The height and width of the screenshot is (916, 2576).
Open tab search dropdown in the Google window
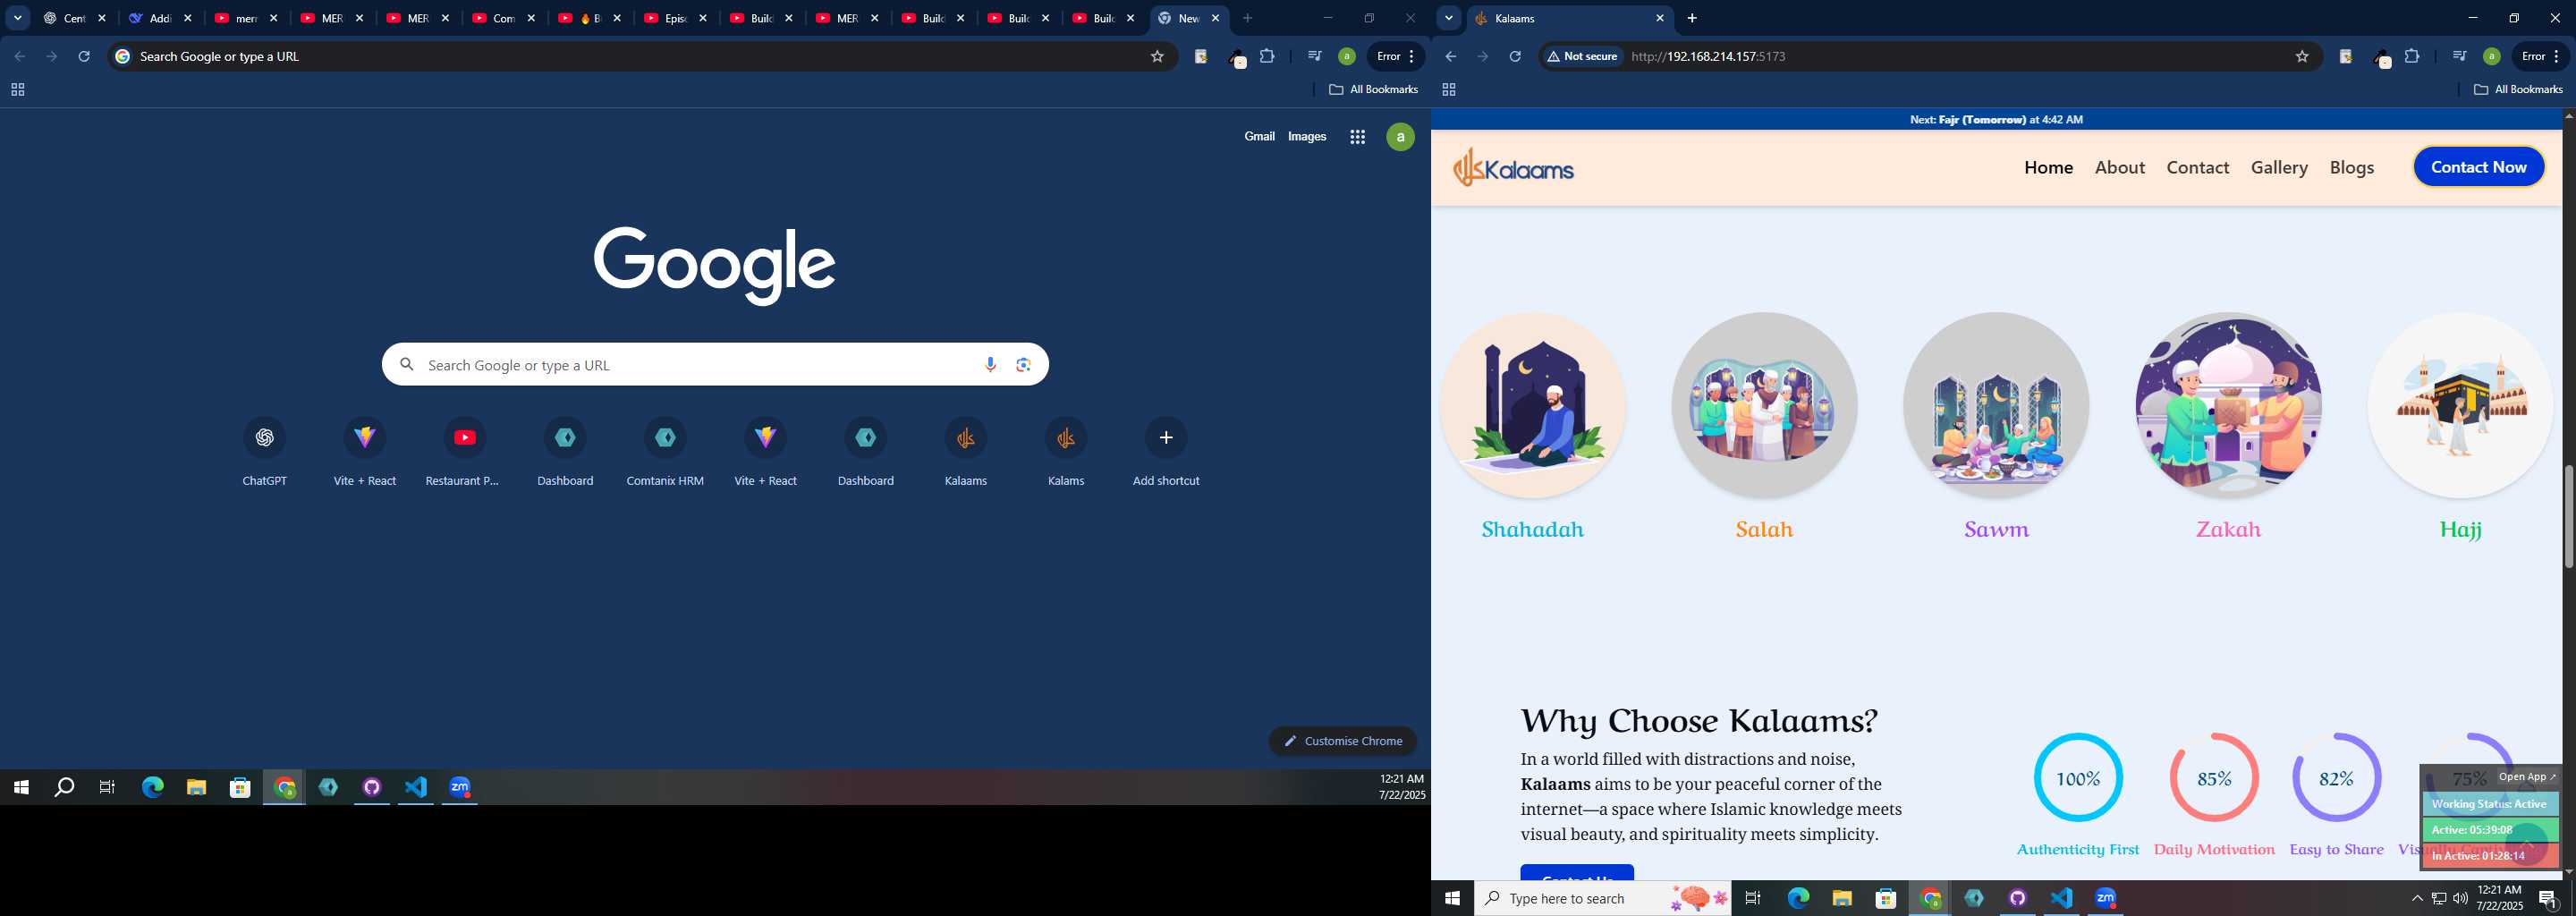[17, 18]
